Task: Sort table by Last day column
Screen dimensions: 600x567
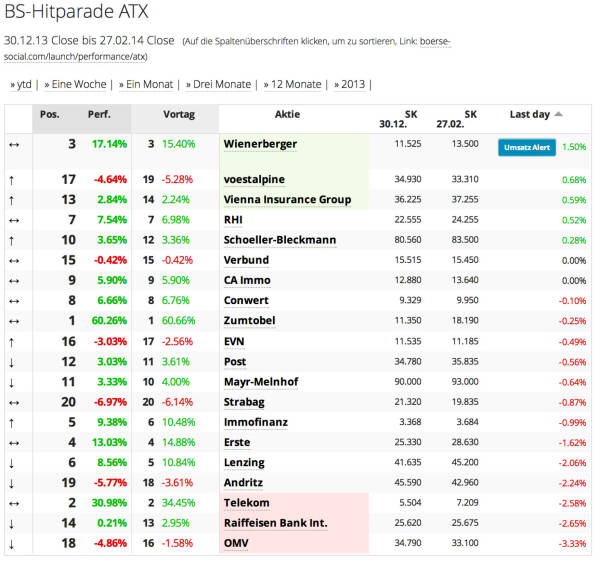Action: [x=529, y=114]
